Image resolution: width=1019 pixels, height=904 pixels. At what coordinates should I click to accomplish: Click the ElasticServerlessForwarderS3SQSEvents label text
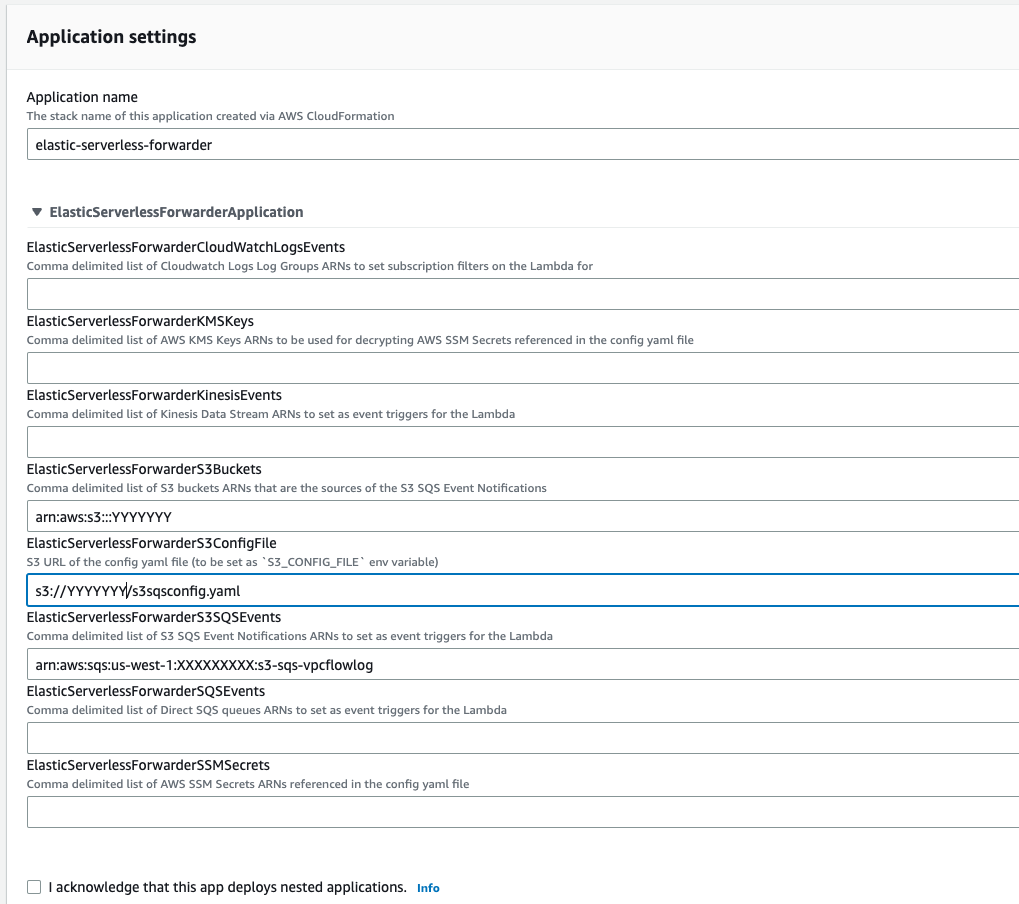(x=154, y=617)
